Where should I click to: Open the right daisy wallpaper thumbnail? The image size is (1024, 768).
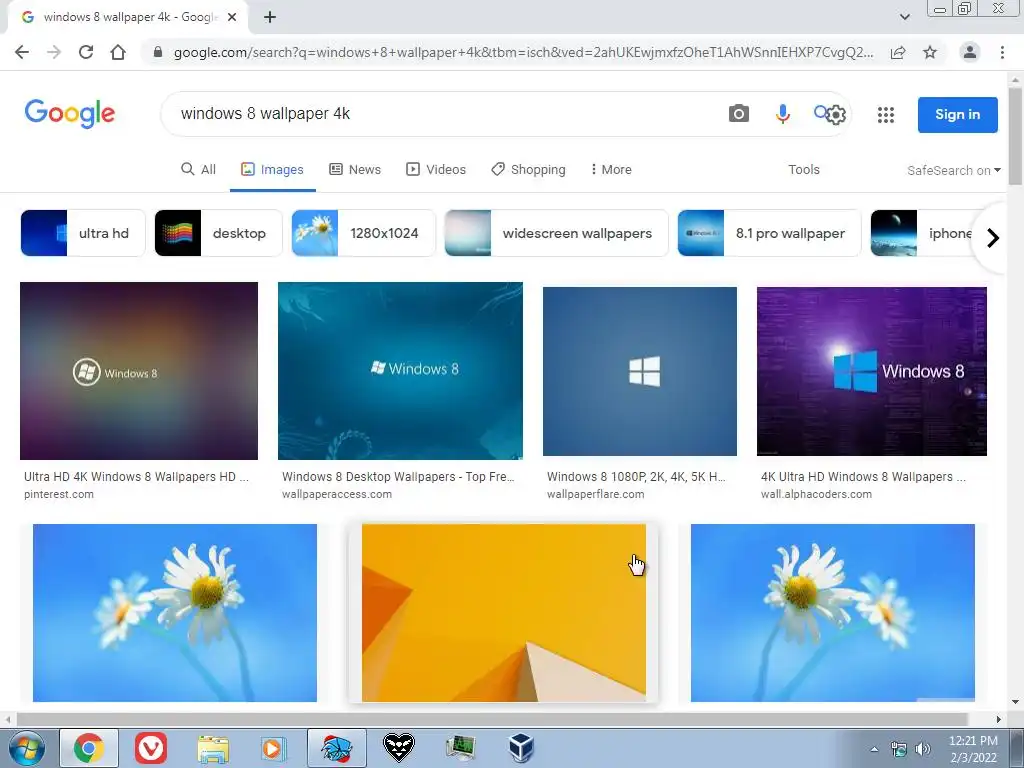pyautogui.click(x=833, y=613)
